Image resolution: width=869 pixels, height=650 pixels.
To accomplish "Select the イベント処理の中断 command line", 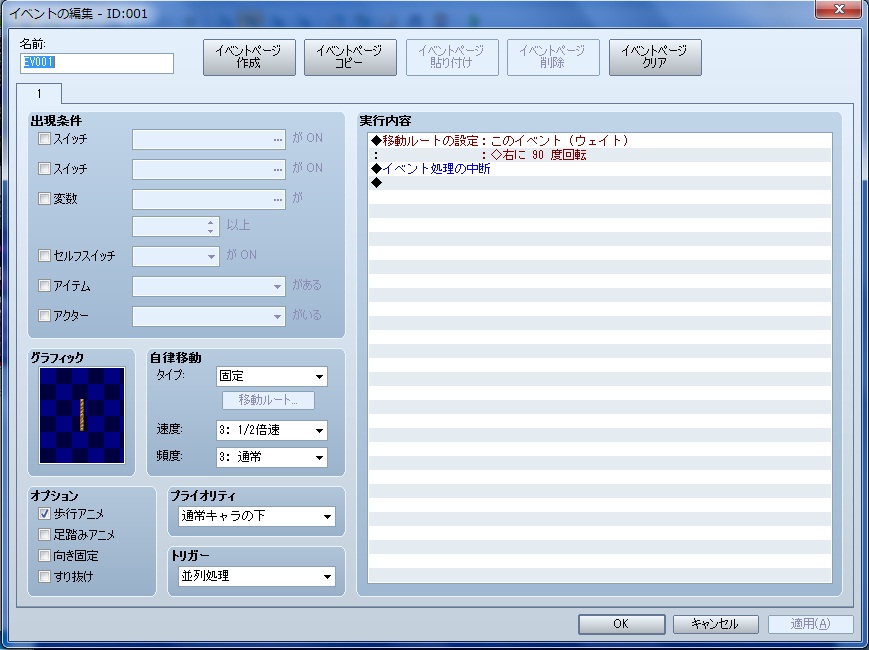I will click(x=600, y=169).
